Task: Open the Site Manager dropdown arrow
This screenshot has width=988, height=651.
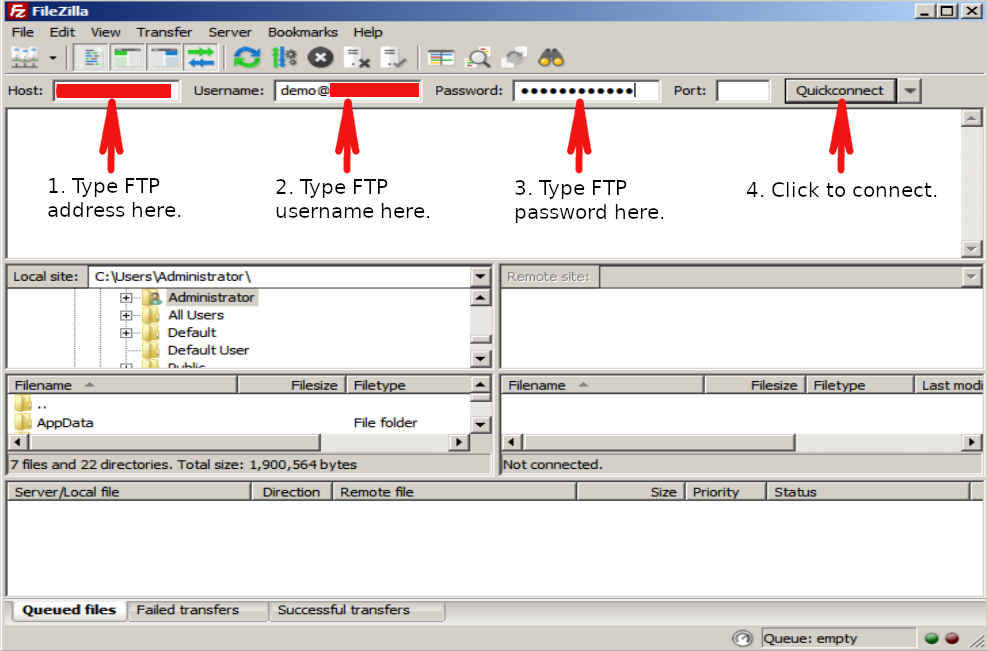Action: point(53,58)
